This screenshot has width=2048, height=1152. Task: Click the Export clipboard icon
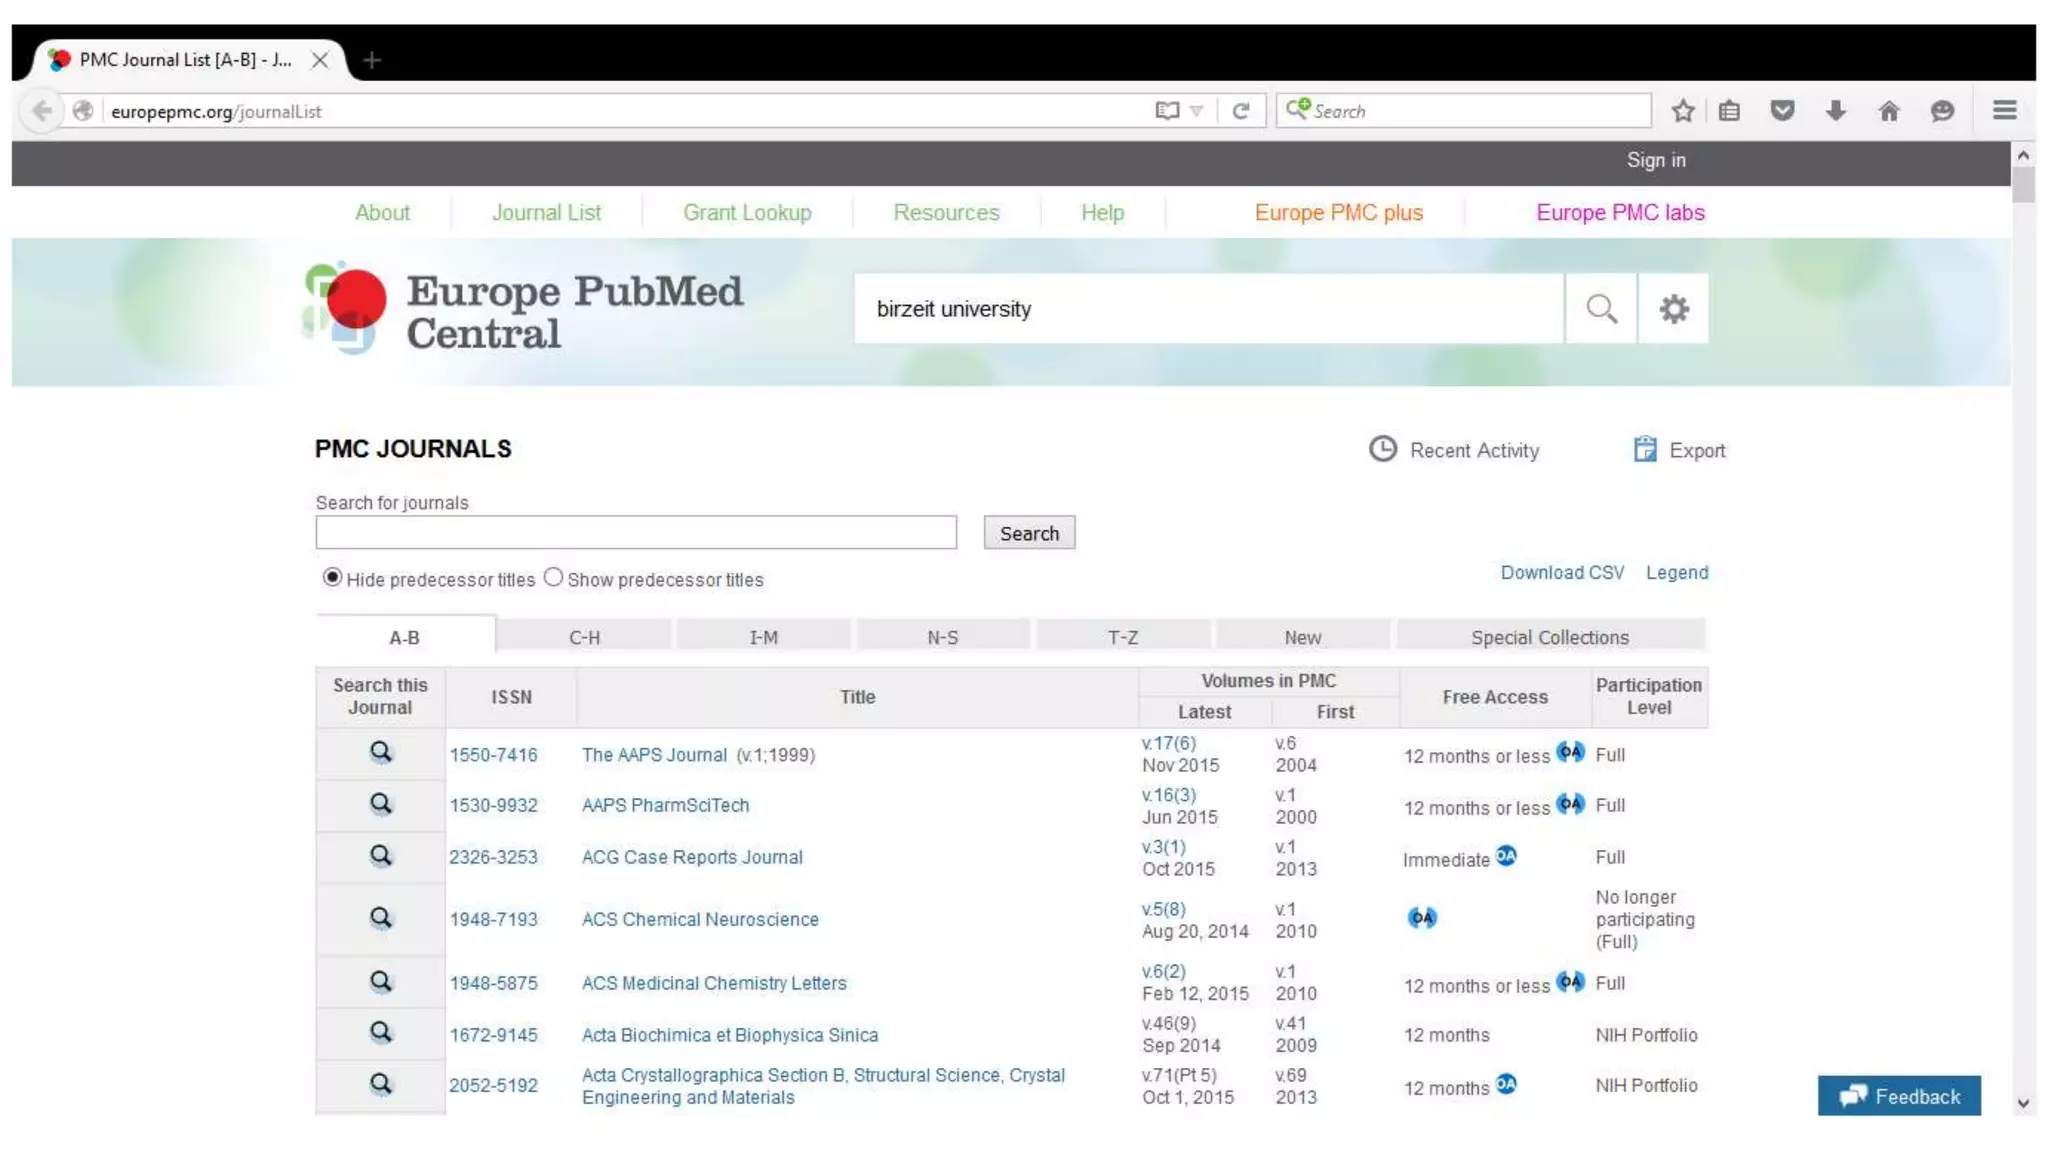tap(1645, 449)
